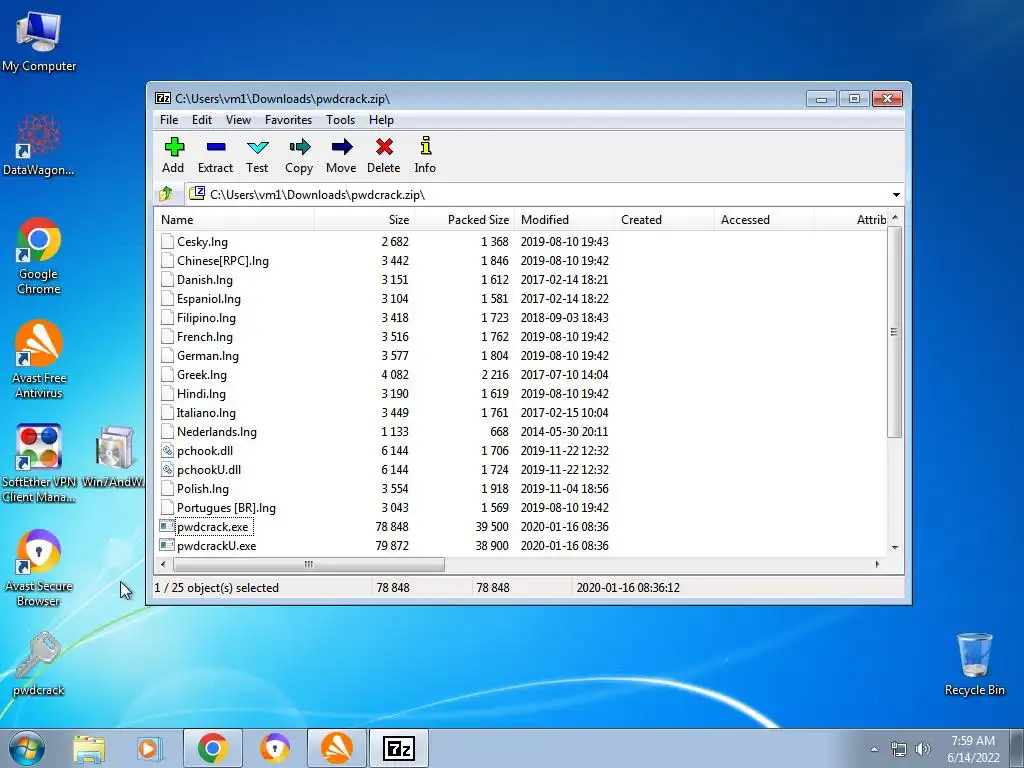Select the Danish.lng file

(x=204, y=280)
